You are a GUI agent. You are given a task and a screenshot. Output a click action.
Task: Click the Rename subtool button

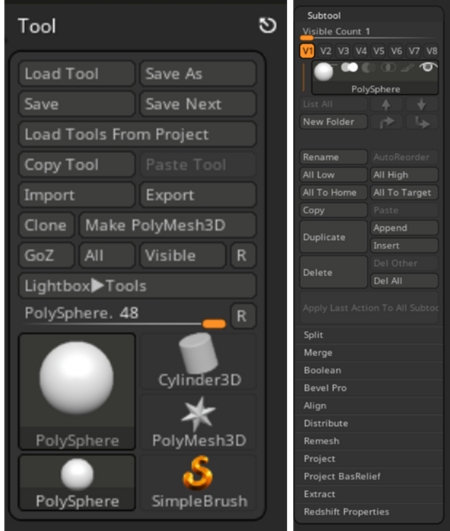pyautogui.click(x=334, y=157)
